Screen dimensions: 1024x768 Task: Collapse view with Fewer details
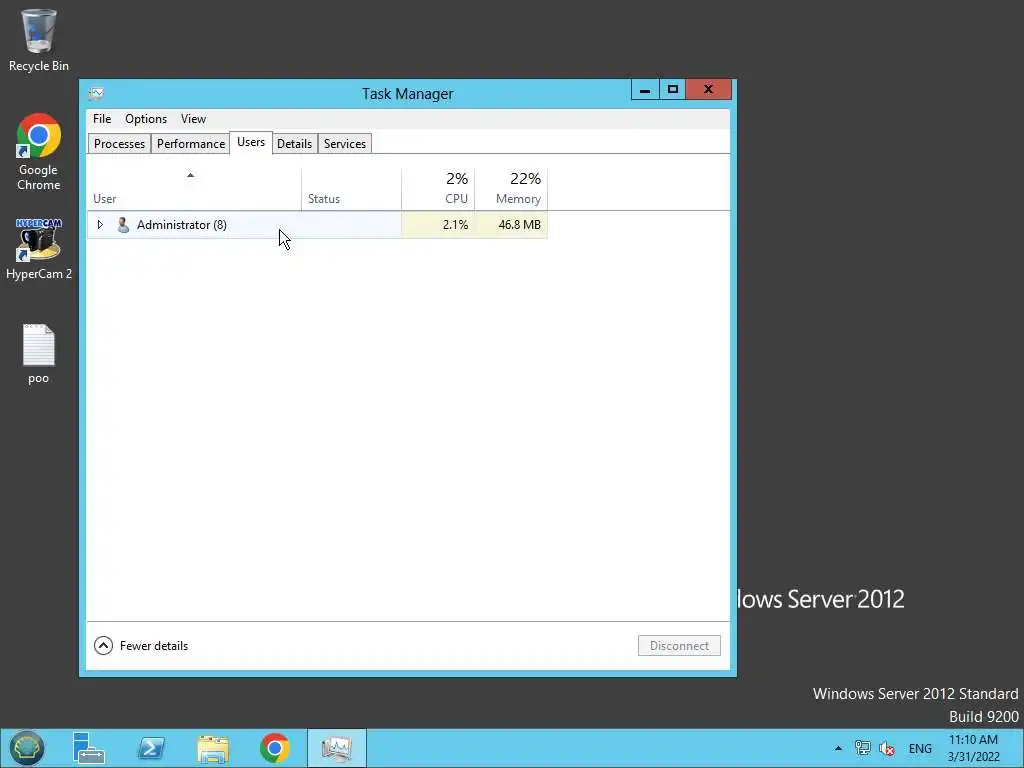[x=141, y=646]
